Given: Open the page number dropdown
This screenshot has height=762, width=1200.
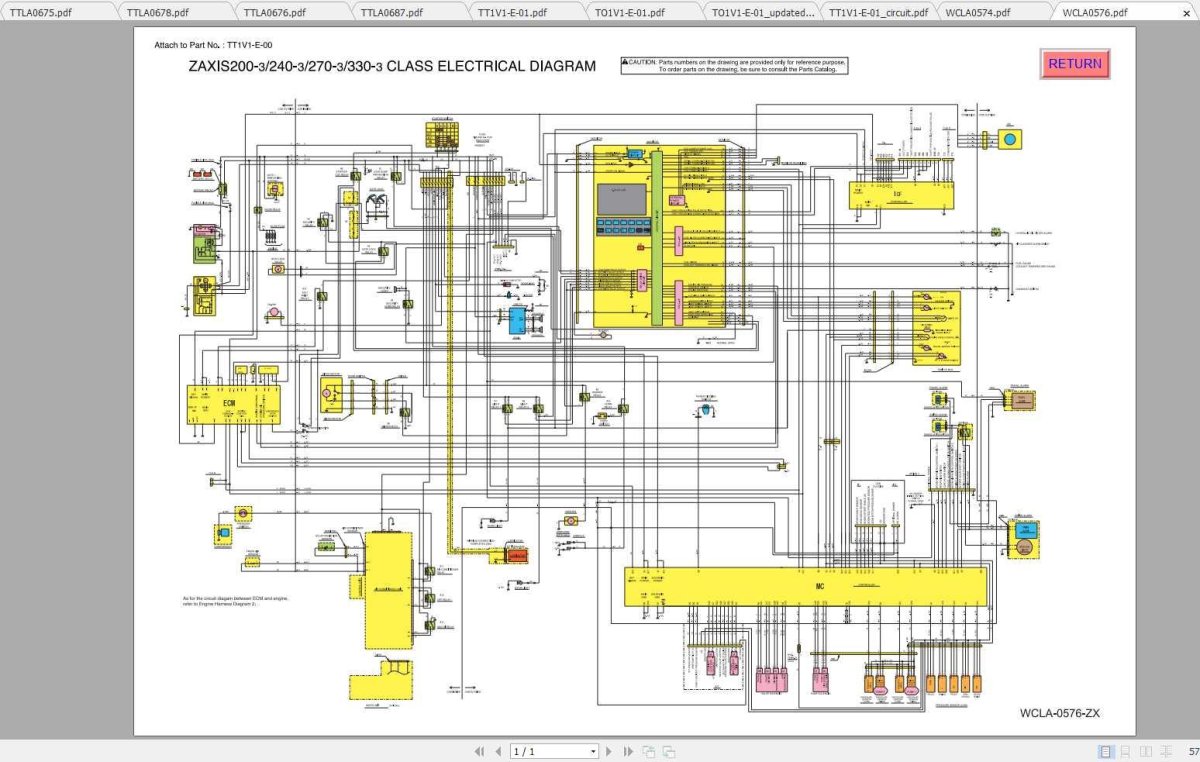Looking at the screenshot, I should click(592, 751).
